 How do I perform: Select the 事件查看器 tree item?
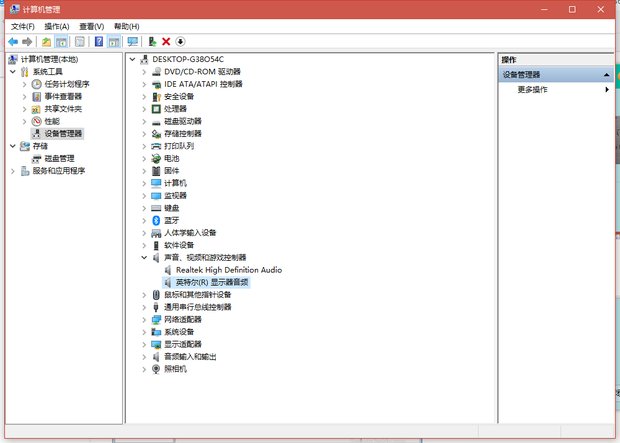[x=62, y=96]
